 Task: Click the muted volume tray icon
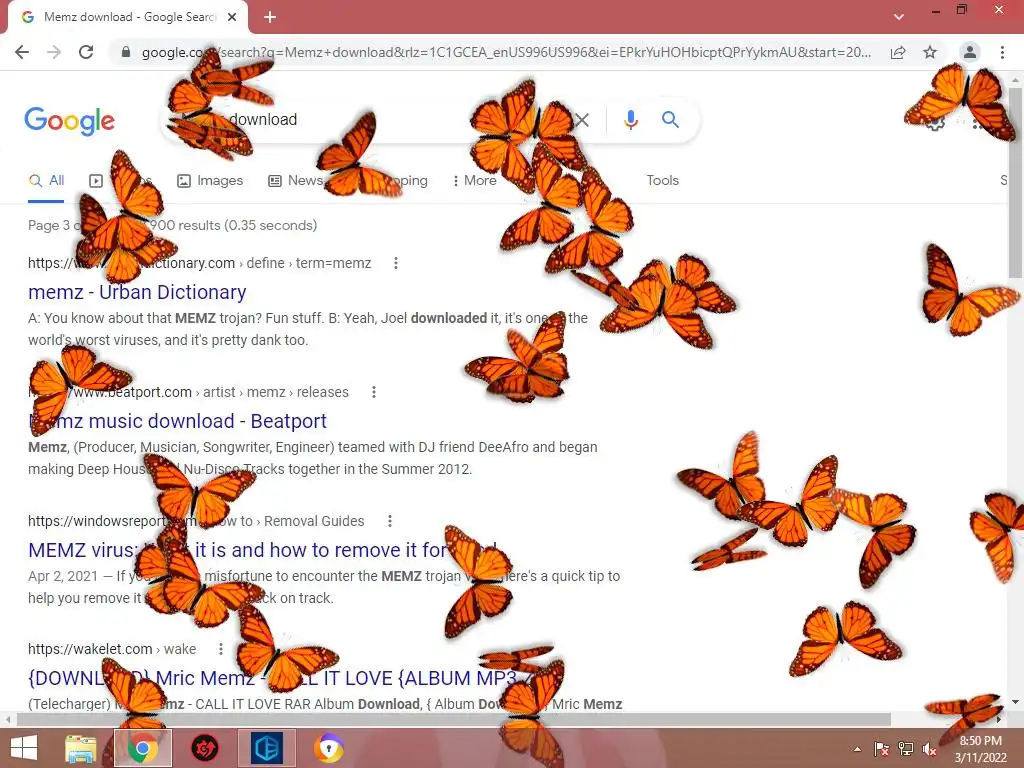[929, 749]
